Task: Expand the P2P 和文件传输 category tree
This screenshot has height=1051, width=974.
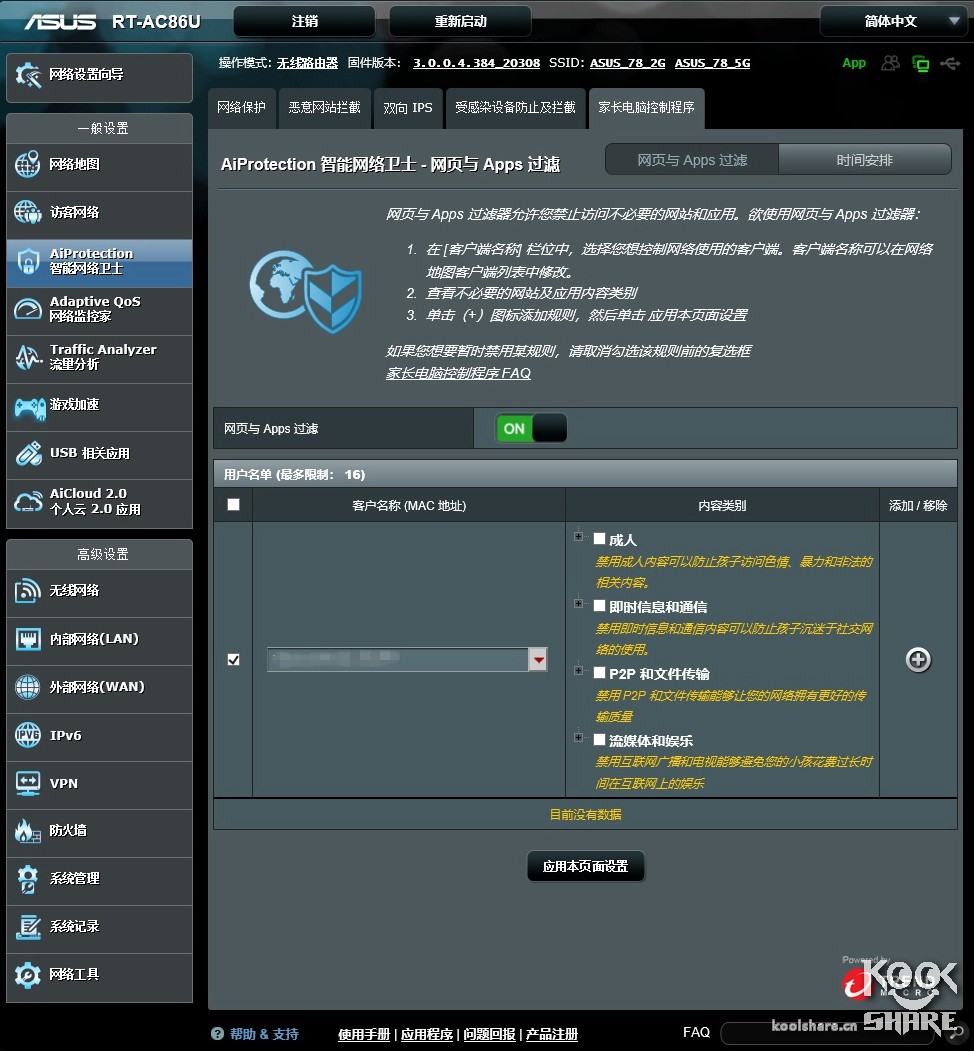Action: 579,671
